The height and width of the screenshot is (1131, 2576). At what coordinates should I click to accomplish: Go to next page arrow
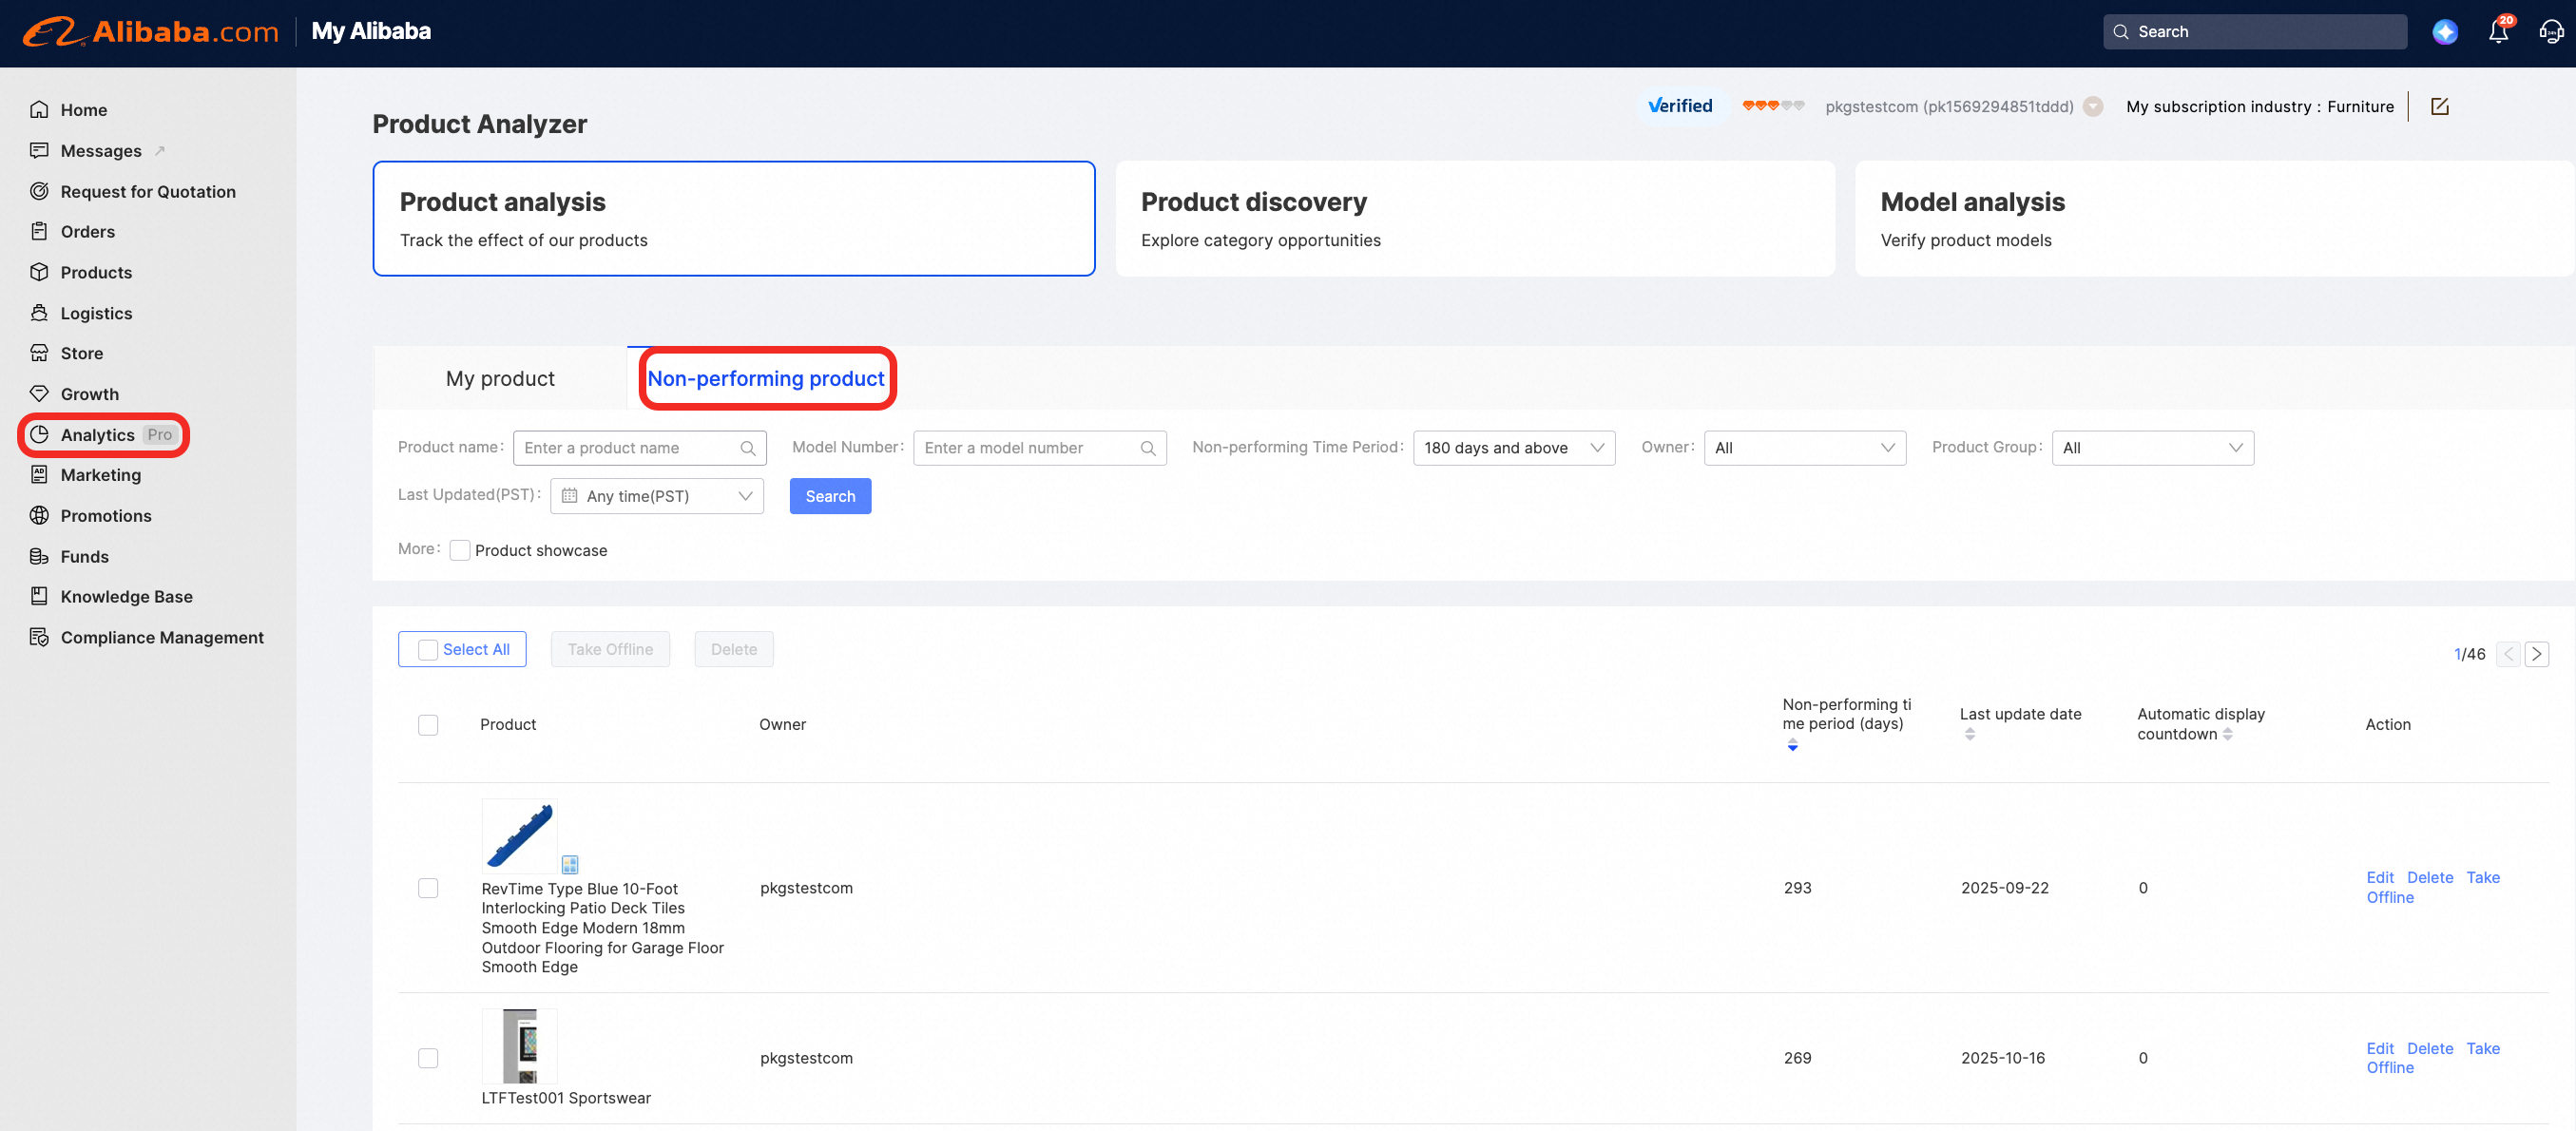point(2536,654)
